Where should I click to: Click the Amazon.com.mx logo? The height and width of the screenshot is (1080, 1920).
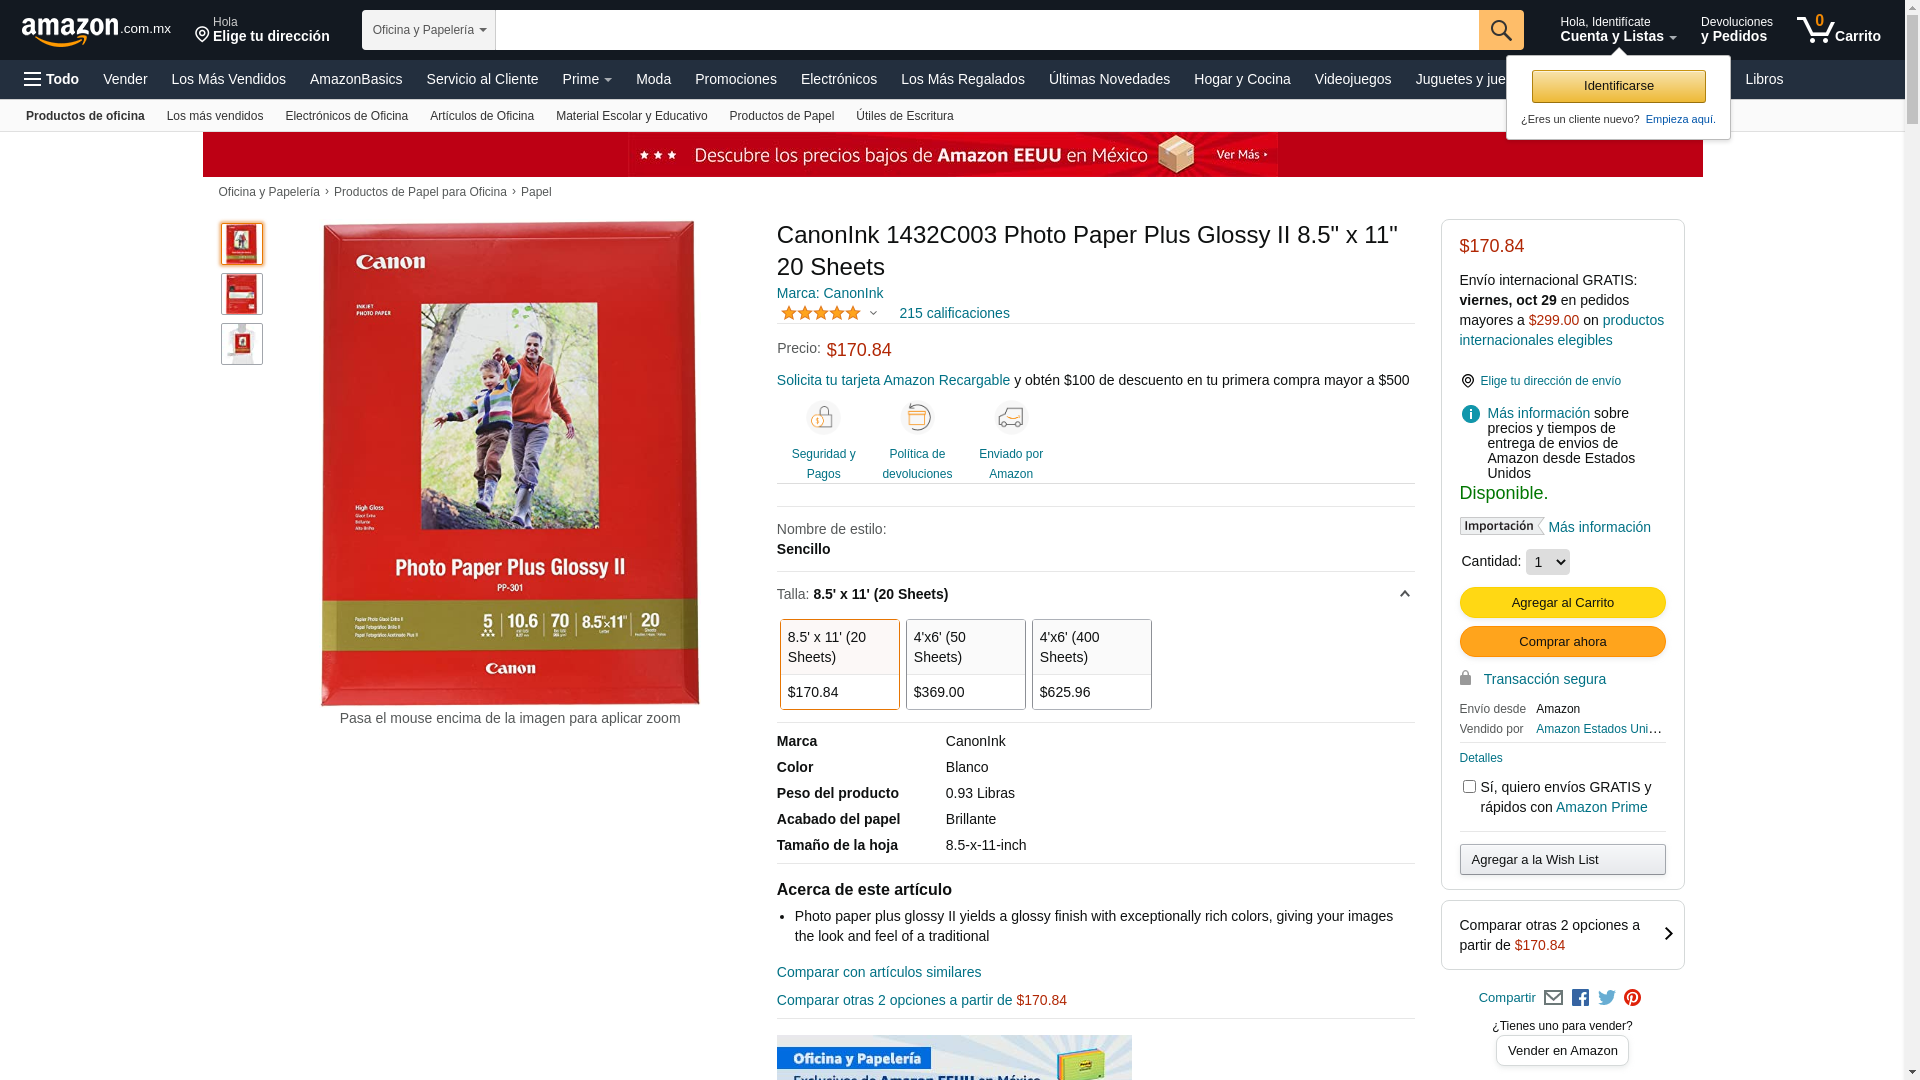[x=96, y=31]
